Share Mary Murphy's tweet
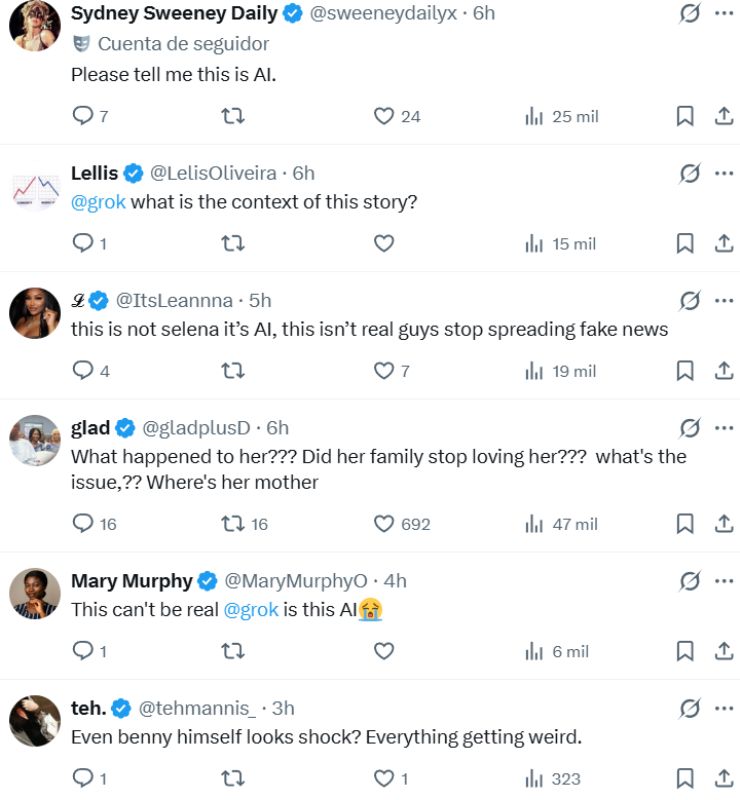 click(x=722, y=651)
